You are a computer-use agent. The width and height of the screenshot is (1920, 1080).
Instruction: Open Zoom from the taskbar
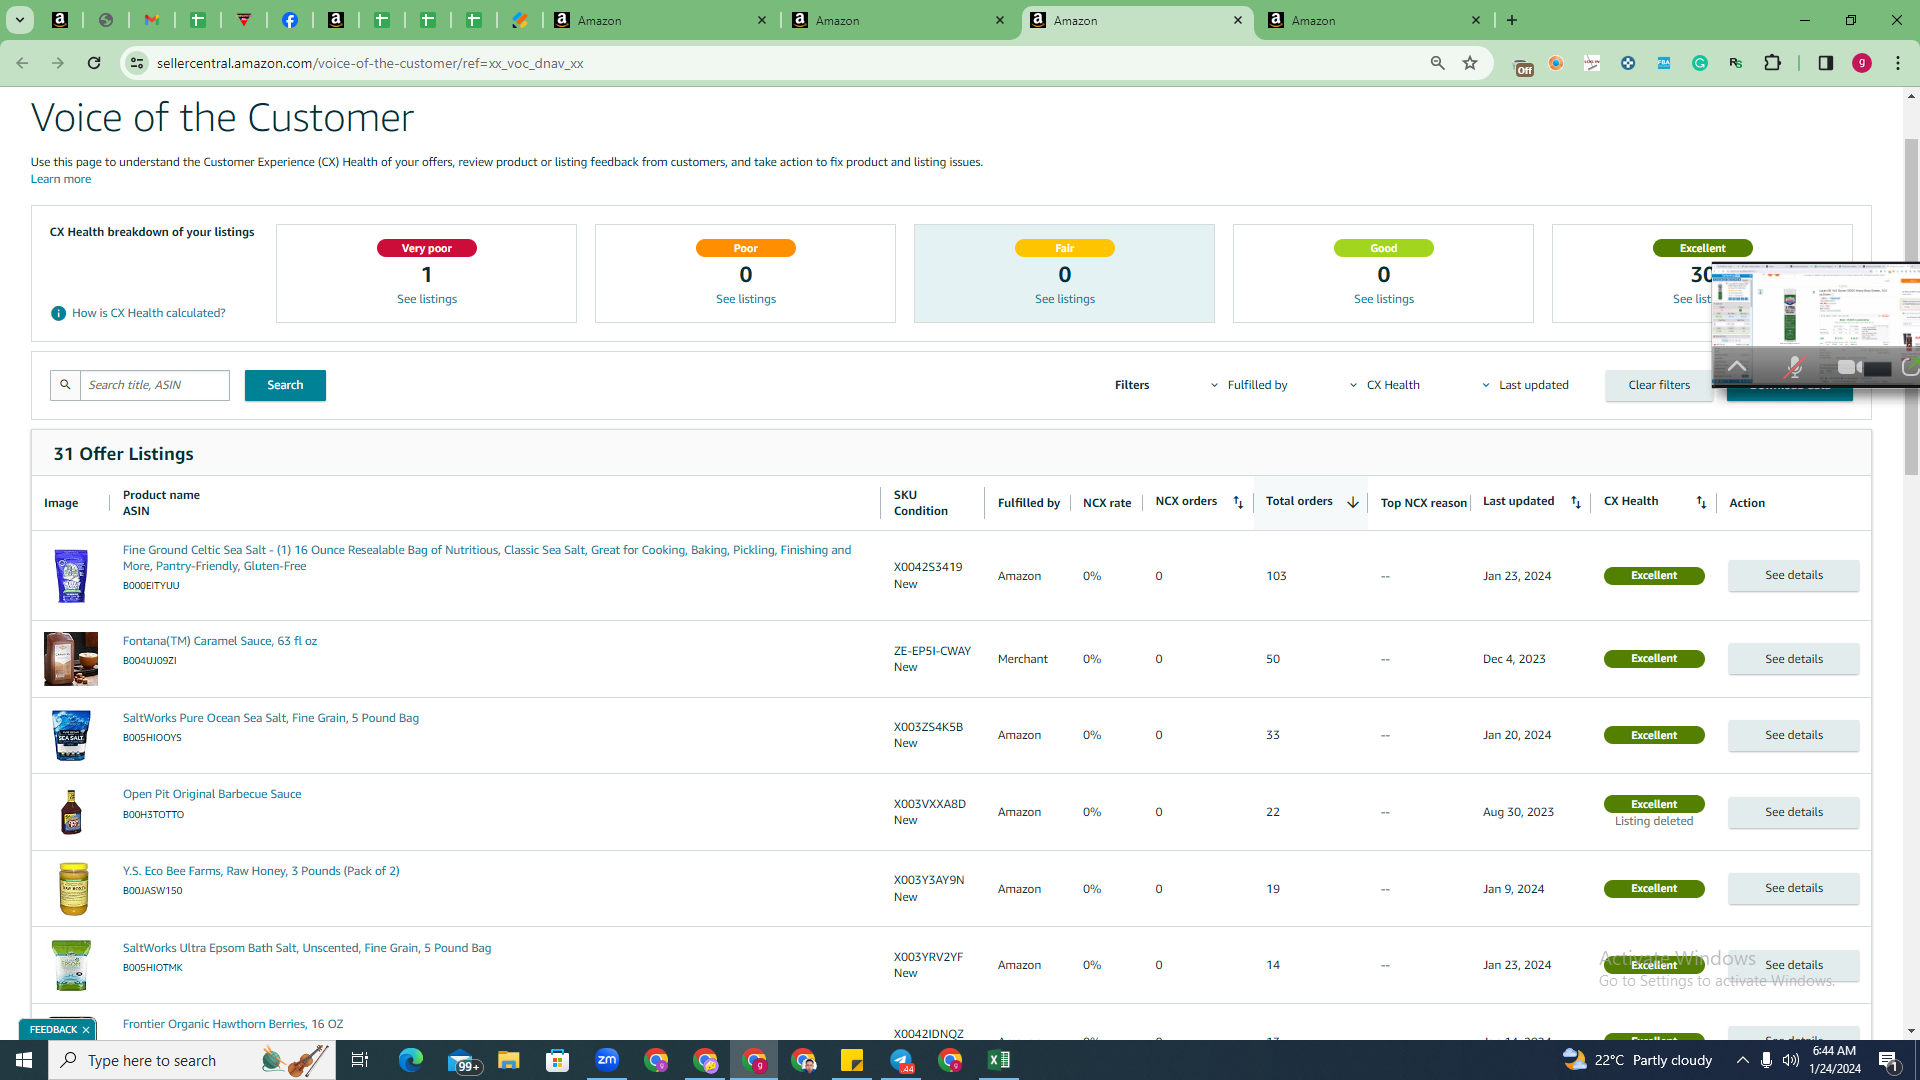[607, 1060]
